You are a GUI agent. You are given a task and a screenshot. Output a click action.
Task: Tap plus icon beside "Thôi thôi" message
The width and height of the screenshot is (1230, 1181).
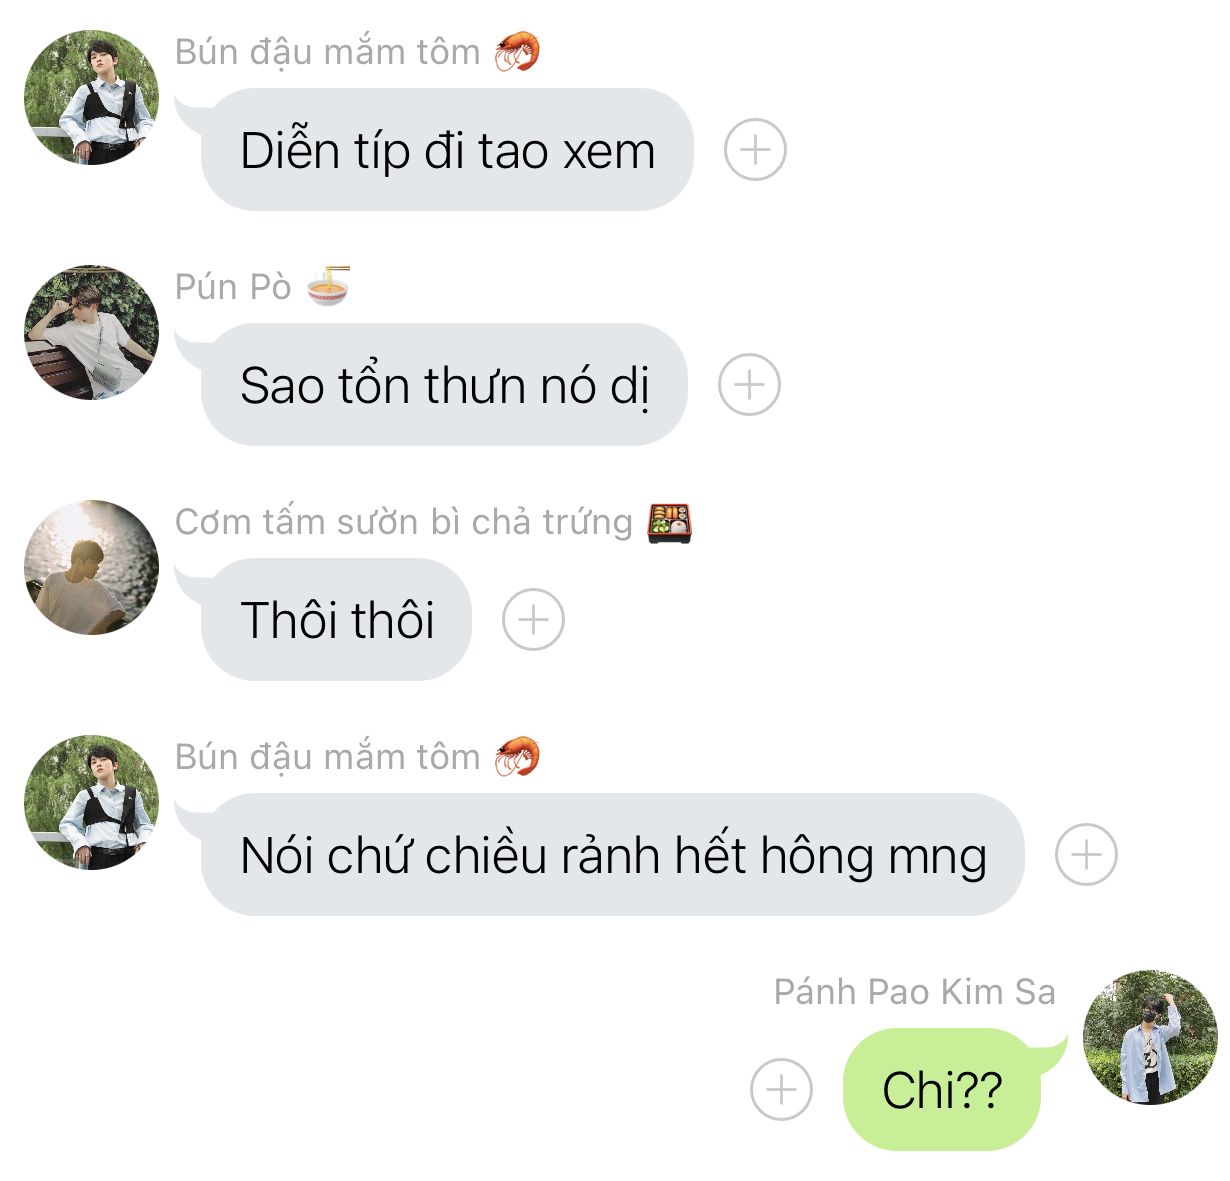pyautogui.click(x=533, y=620)
